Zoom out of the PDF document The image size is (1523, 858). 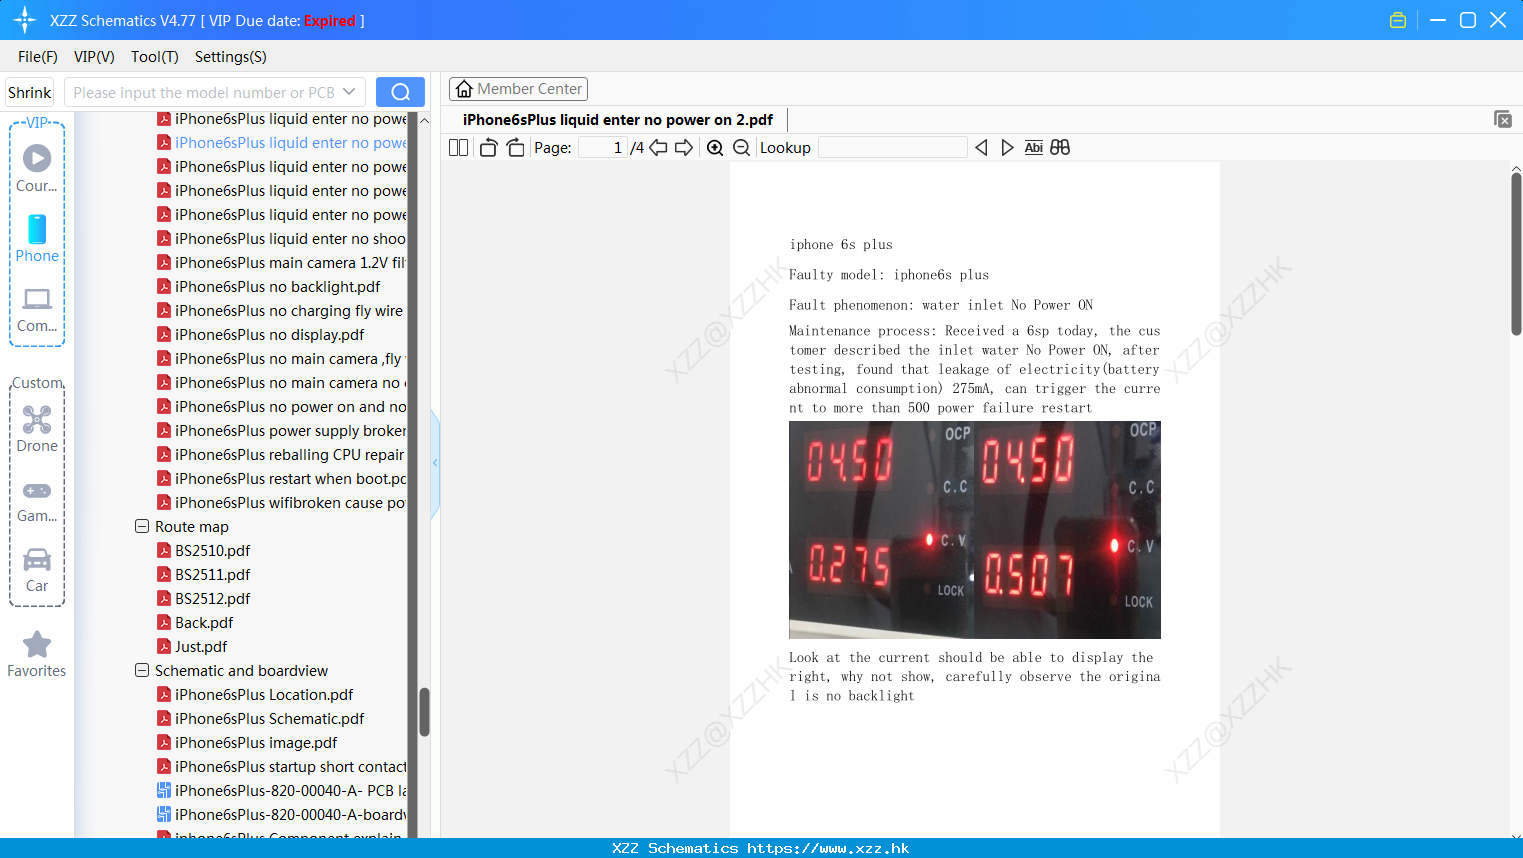[741, 148]
